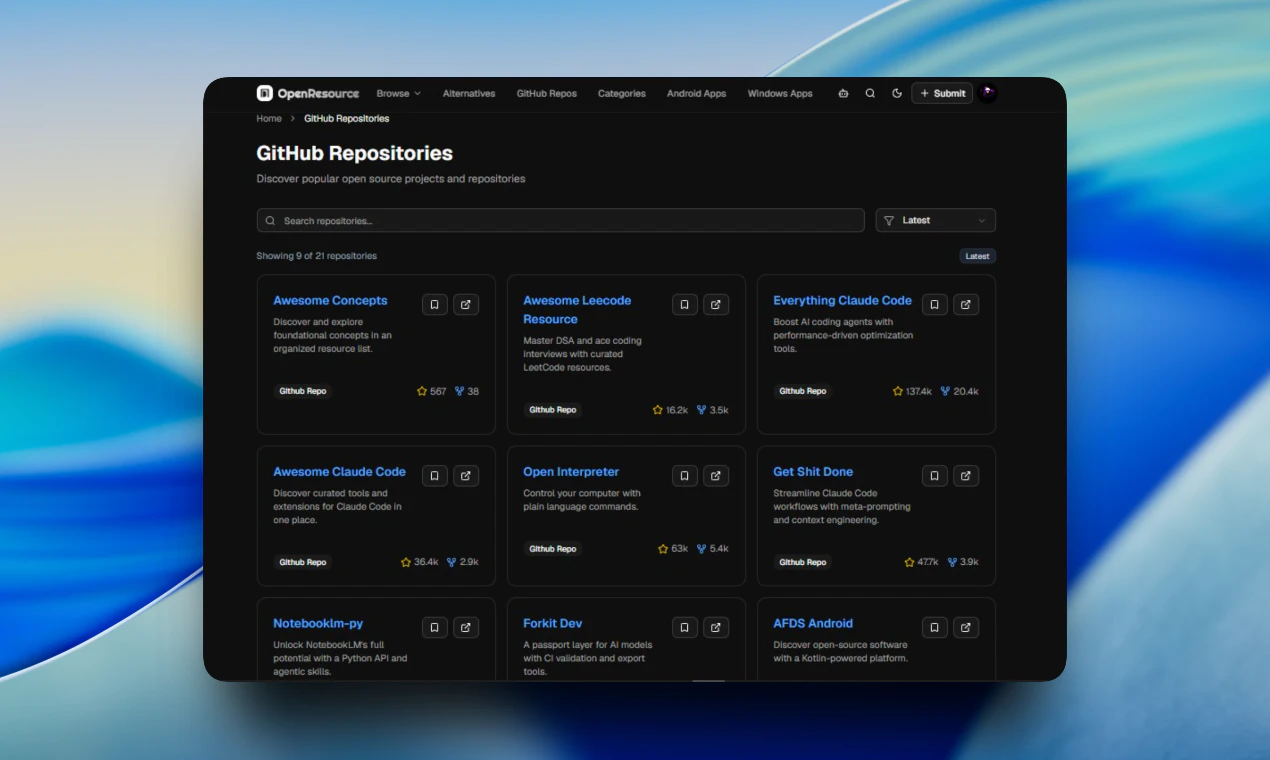Bookmark the Awesome Concepts repository
1270x760 pixels.
tap(434, 304)
